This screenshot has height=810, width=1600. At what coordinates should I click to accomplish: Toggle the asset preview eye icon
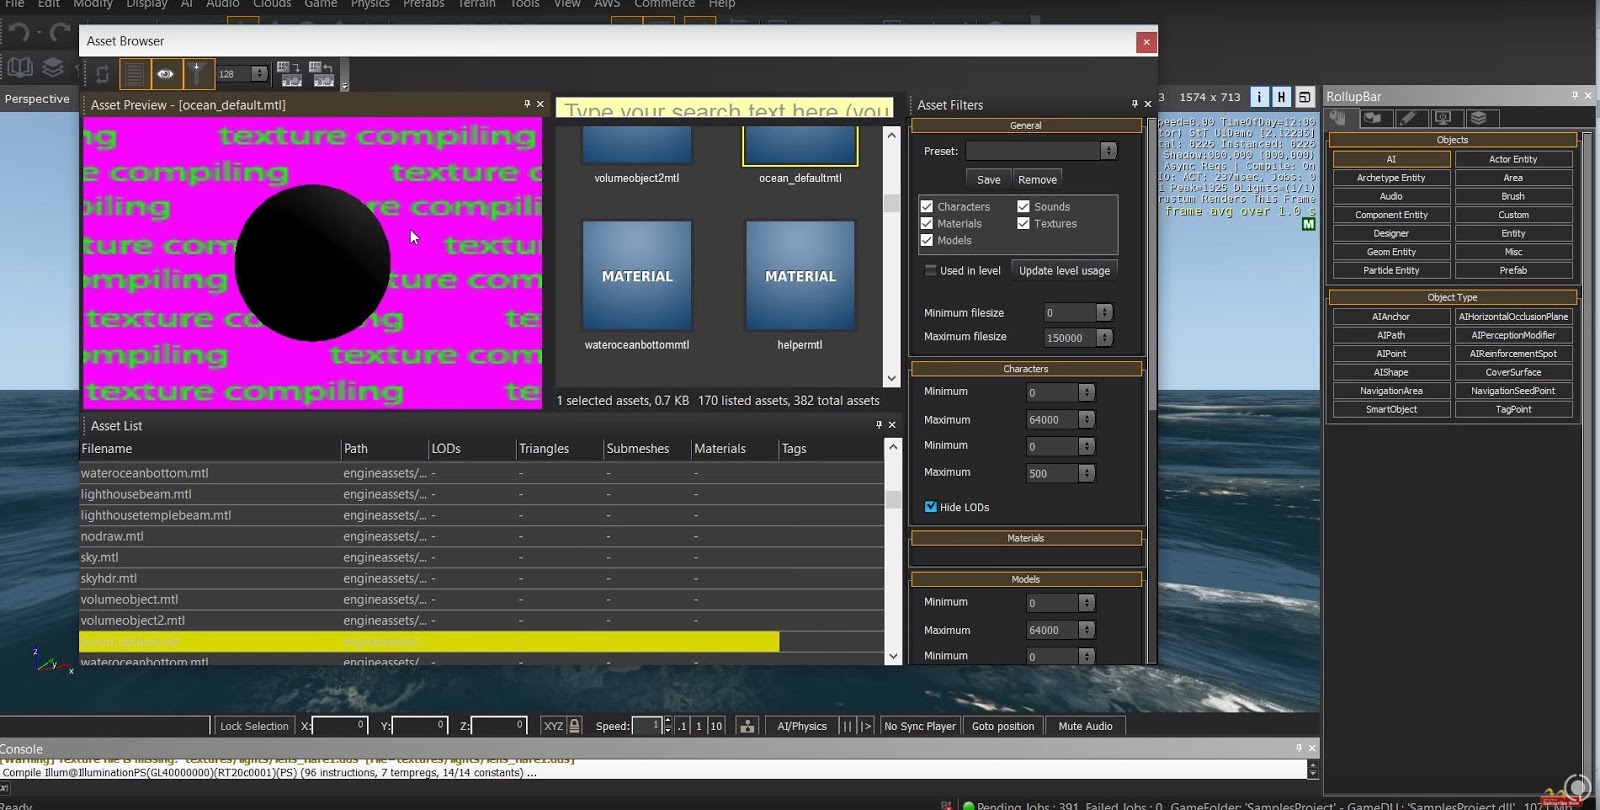165,73
